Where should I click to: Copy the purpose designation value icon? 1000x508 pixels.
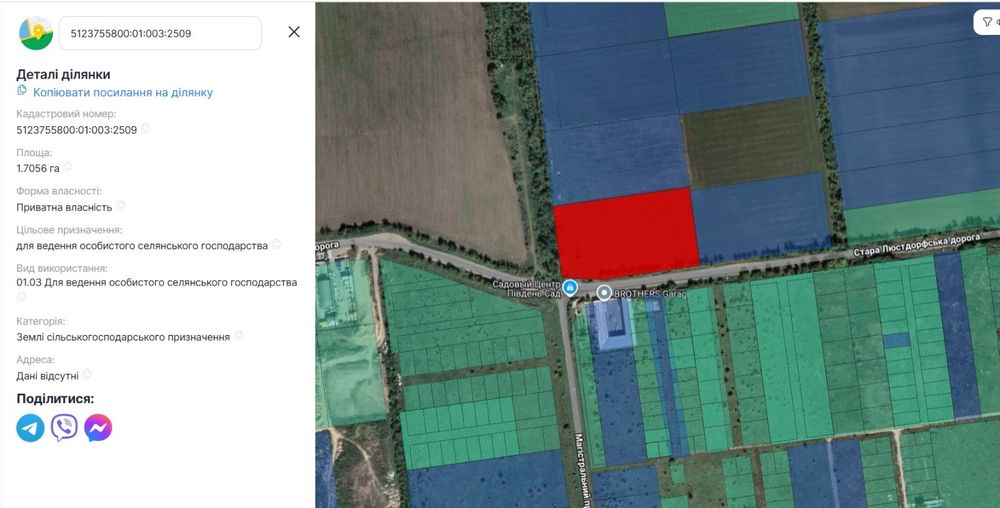click(x=276, y=244)
